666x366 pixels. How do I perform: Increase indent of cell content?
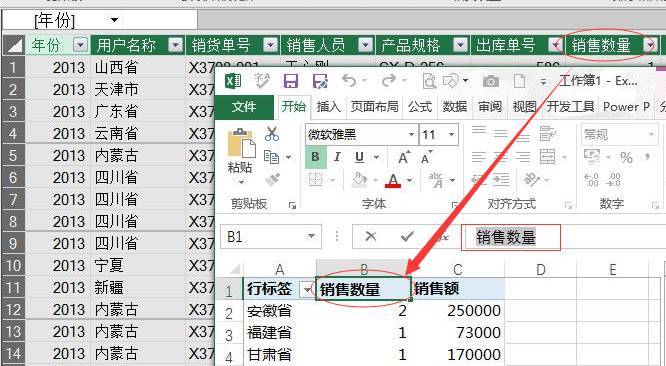(x=501, y=180)
